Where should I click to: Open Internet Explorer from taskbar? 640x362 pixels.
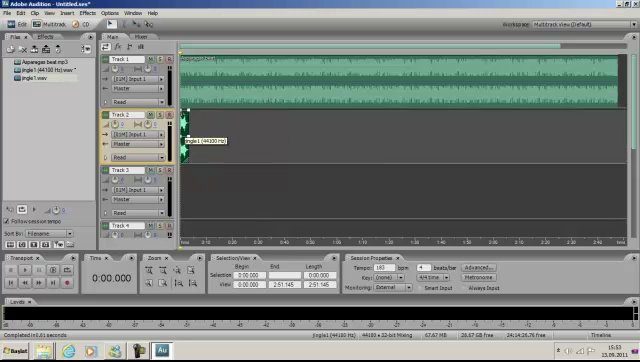(69, 351)
